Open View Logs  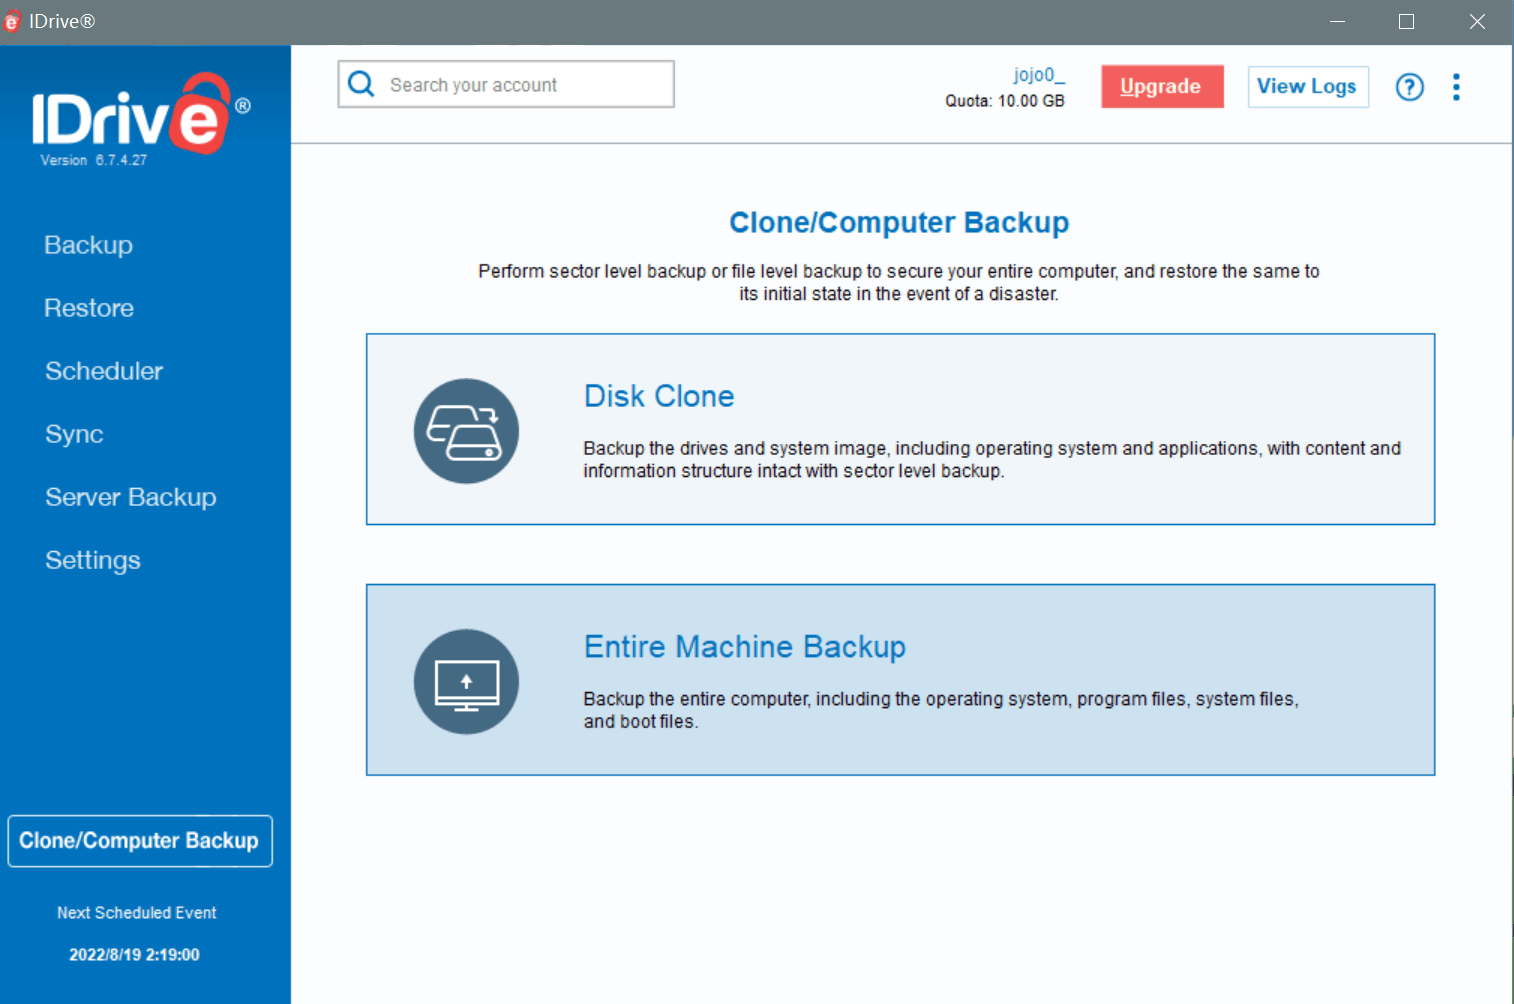[1307, 87]
